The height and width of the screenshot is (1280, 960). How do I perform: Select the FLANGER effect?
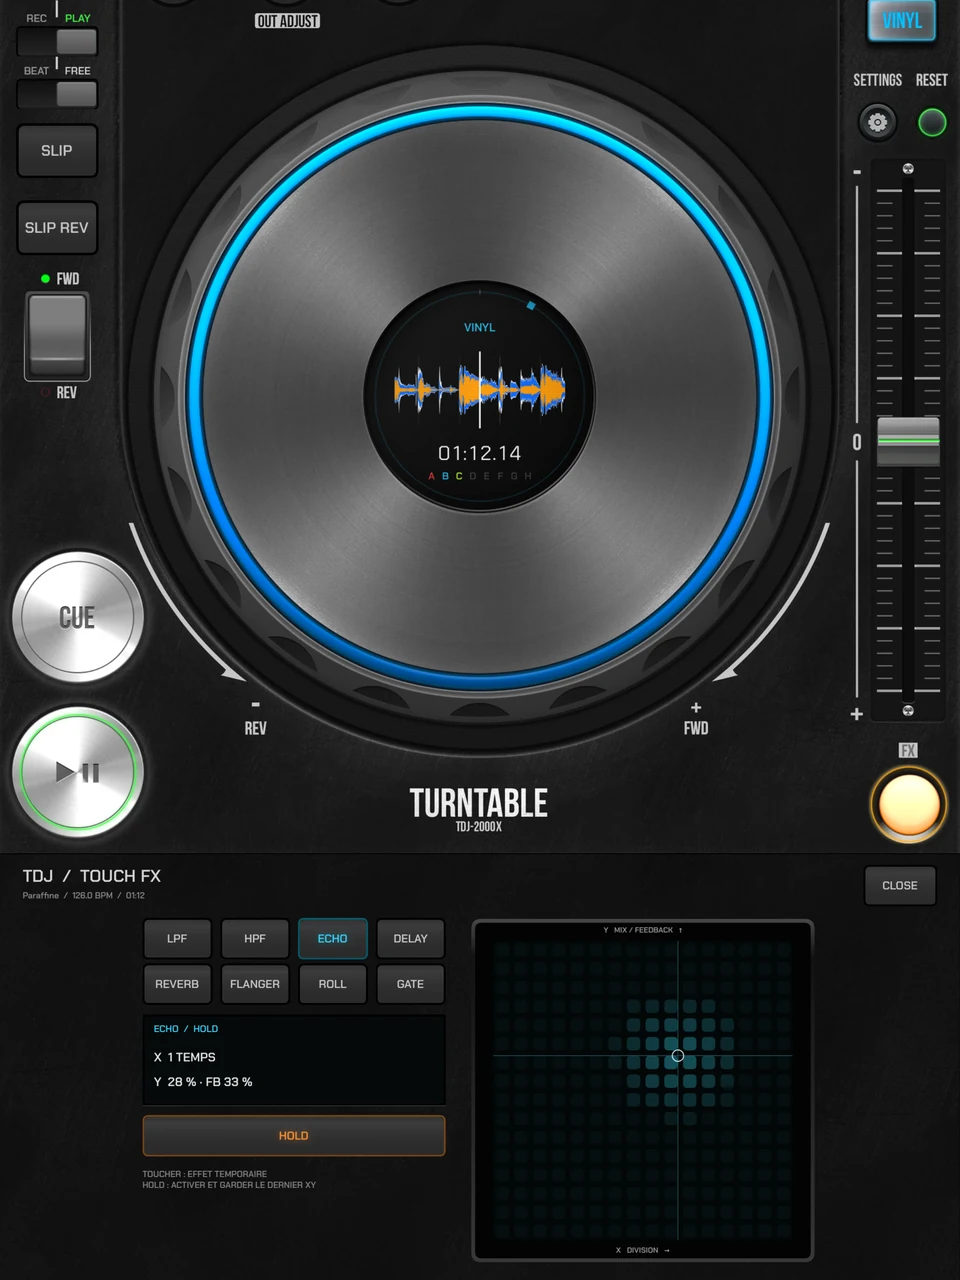coord(255,984)
